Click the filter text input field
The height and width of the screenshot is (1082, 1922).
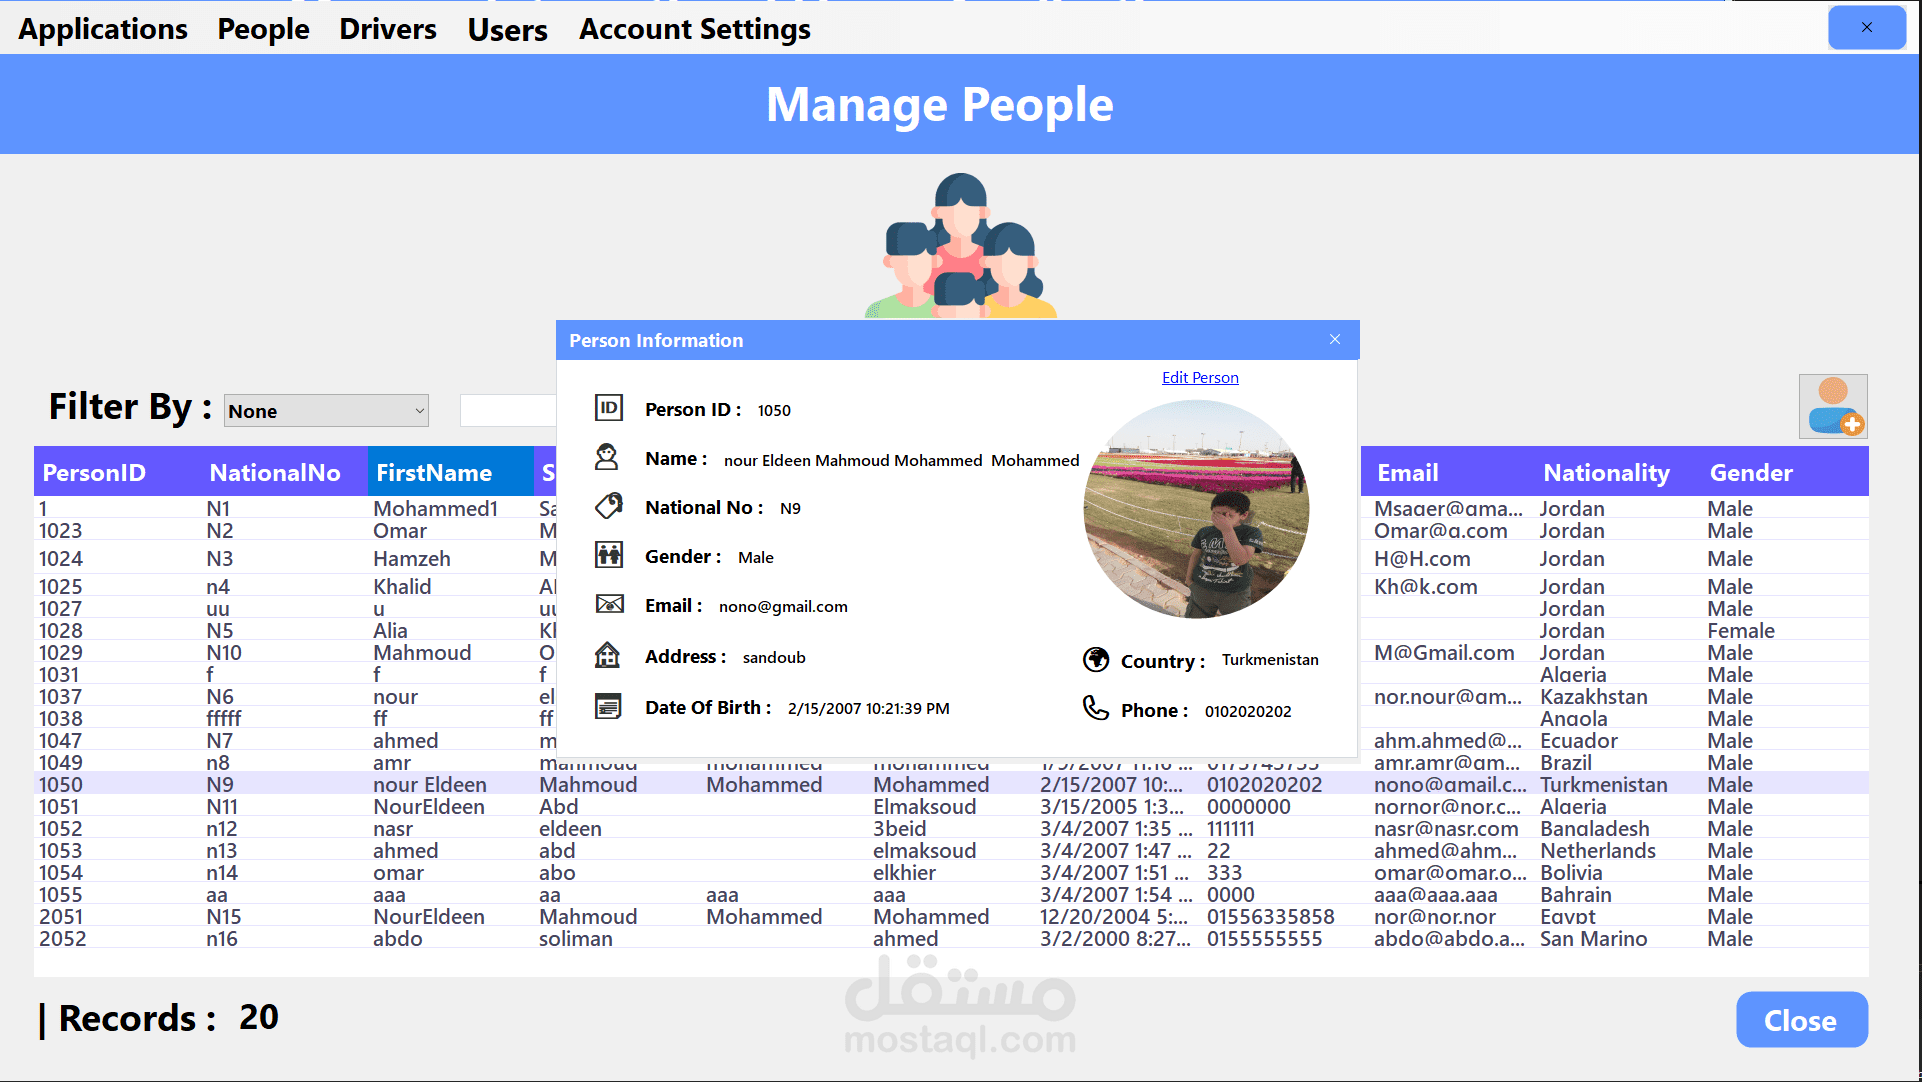tap(507, 411)
